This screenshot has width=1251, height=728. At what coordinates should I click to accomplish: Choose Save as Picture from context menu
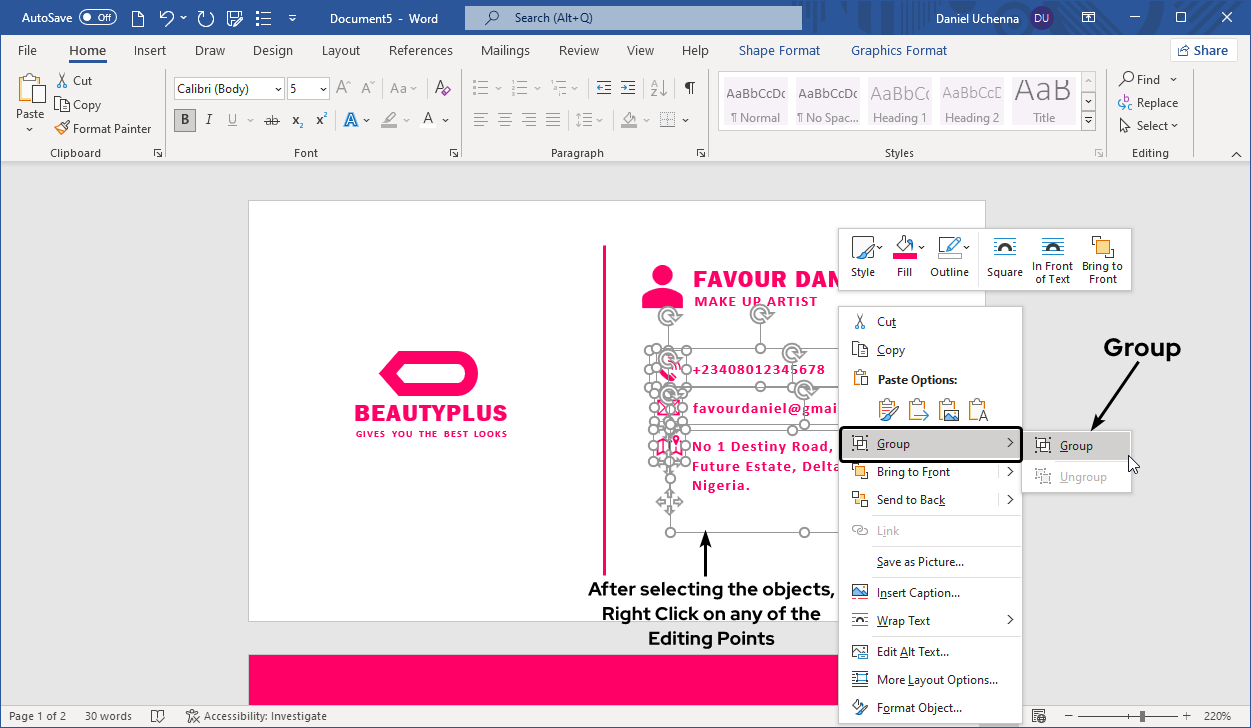pyautogui.click(x=919, y=562)
